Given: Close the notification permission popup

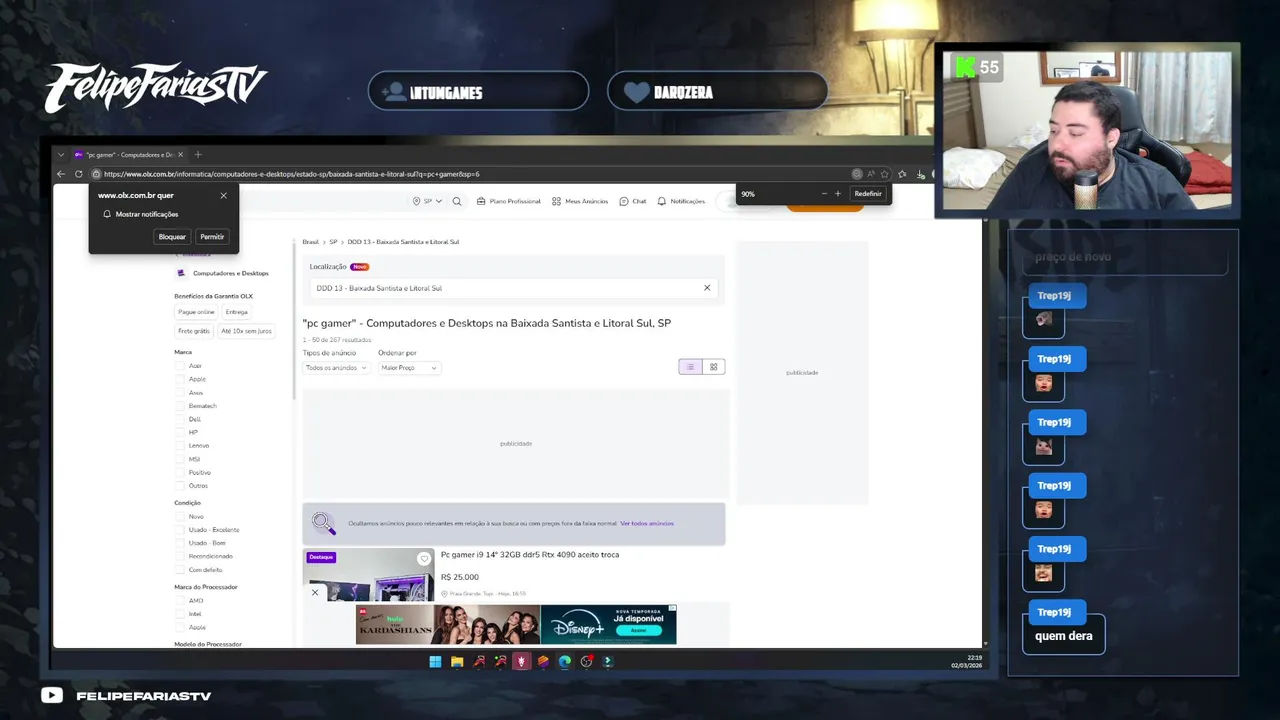Looking at the screenshot, I should (x=223, y=195).
